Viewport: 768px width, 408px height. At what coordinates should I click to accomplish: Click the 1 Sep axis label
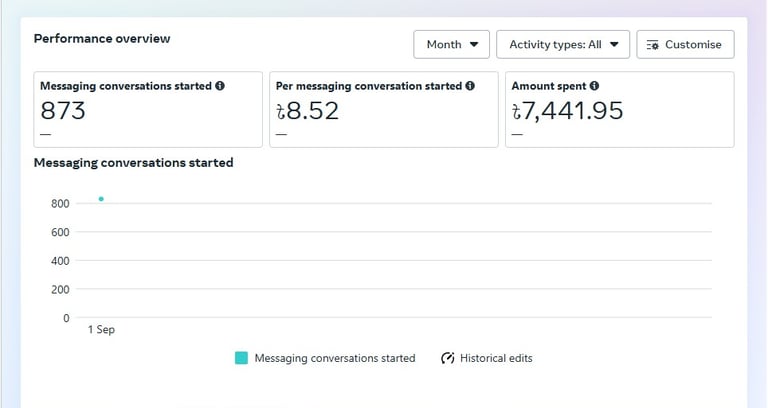tap(101, 330)
